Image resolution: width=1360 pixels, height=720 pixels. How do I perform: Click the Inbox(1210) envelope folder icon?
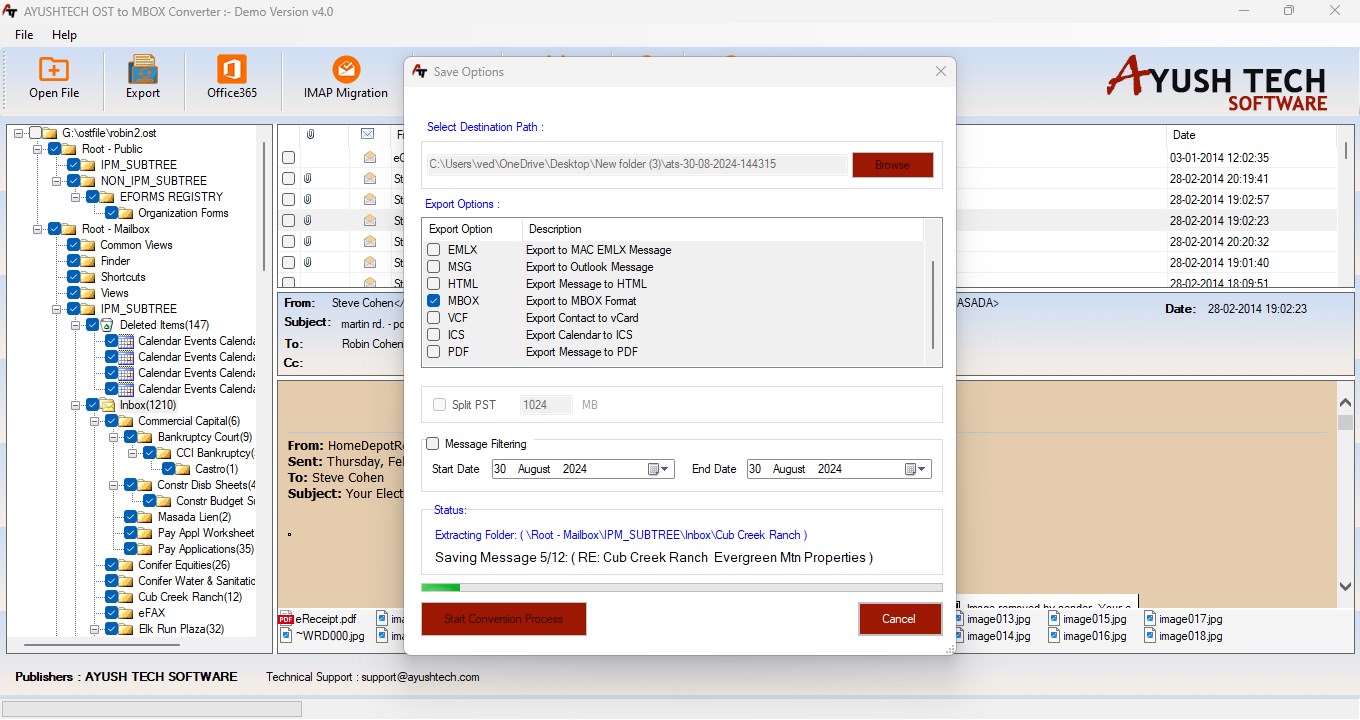pos(108,405)
